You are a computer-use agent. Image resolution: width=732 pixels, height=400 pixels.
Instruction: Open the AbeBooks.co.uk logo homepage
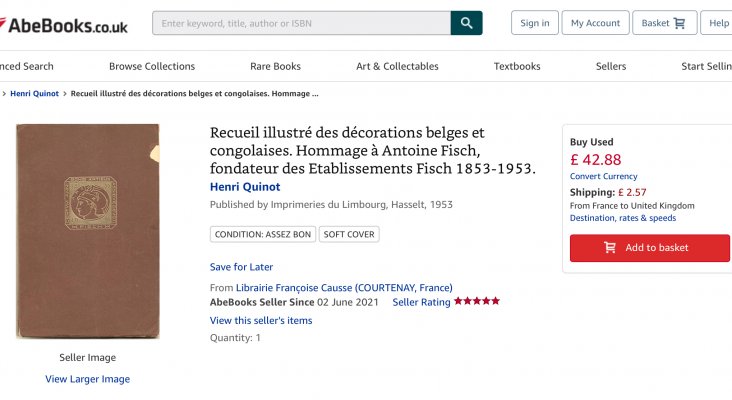(x=63, y=25)
